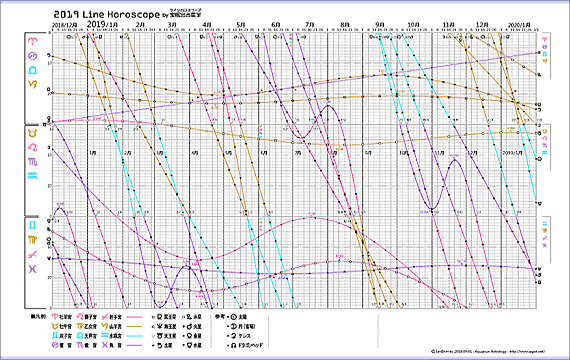Click the '3月' month label on the top axis
The width and height of the screenshot is (570, 360).
click(x=172, y=24)
